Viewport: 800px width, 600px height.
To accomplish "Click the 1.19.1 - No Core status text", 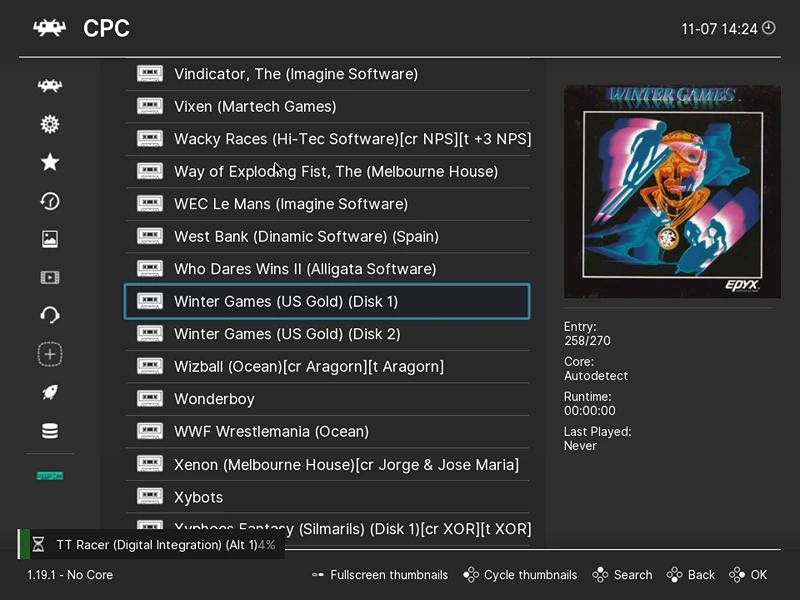I will pyautogui.click(x=70, y=575).
